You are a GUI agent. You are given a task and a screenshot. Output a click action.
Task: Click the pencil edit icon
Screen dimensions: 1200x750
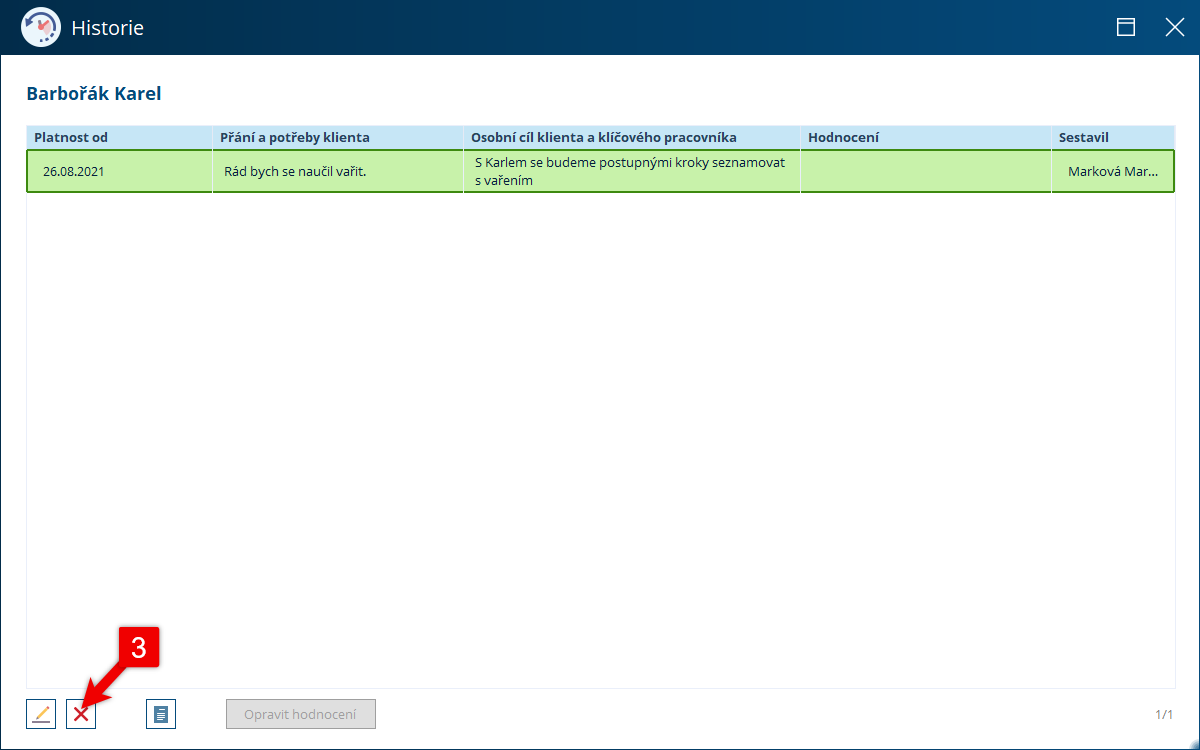(41, 714)
